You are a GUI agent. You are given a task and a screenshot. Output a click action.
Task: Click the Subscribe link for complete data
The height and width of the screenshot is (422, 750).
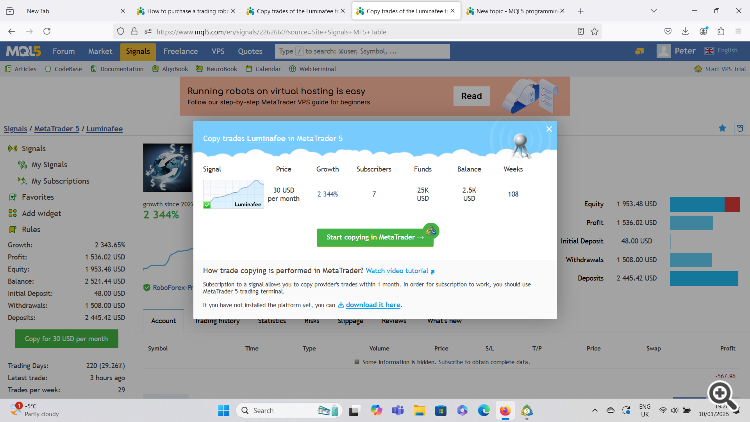coord(451,362)
